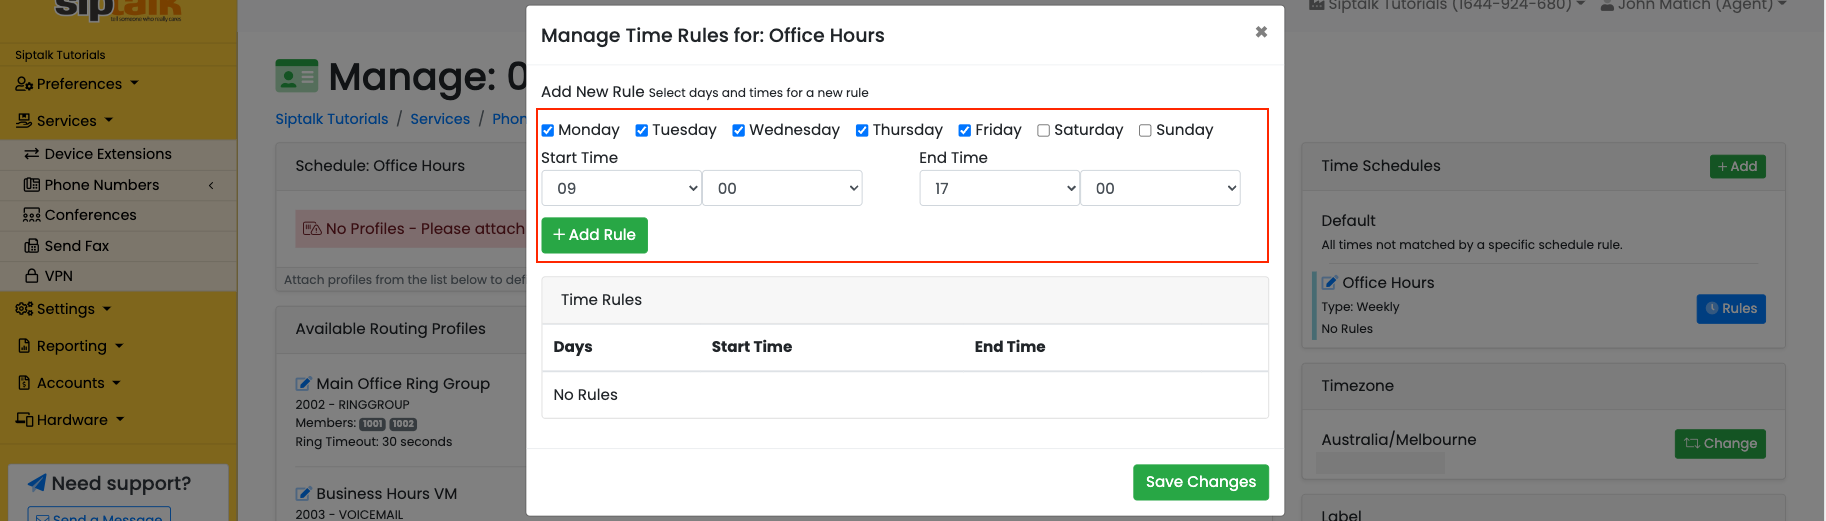Screen dimensions: 1826x521
Task: Click the Device Extensions sidebar icon
Action: tap(32, 154)
